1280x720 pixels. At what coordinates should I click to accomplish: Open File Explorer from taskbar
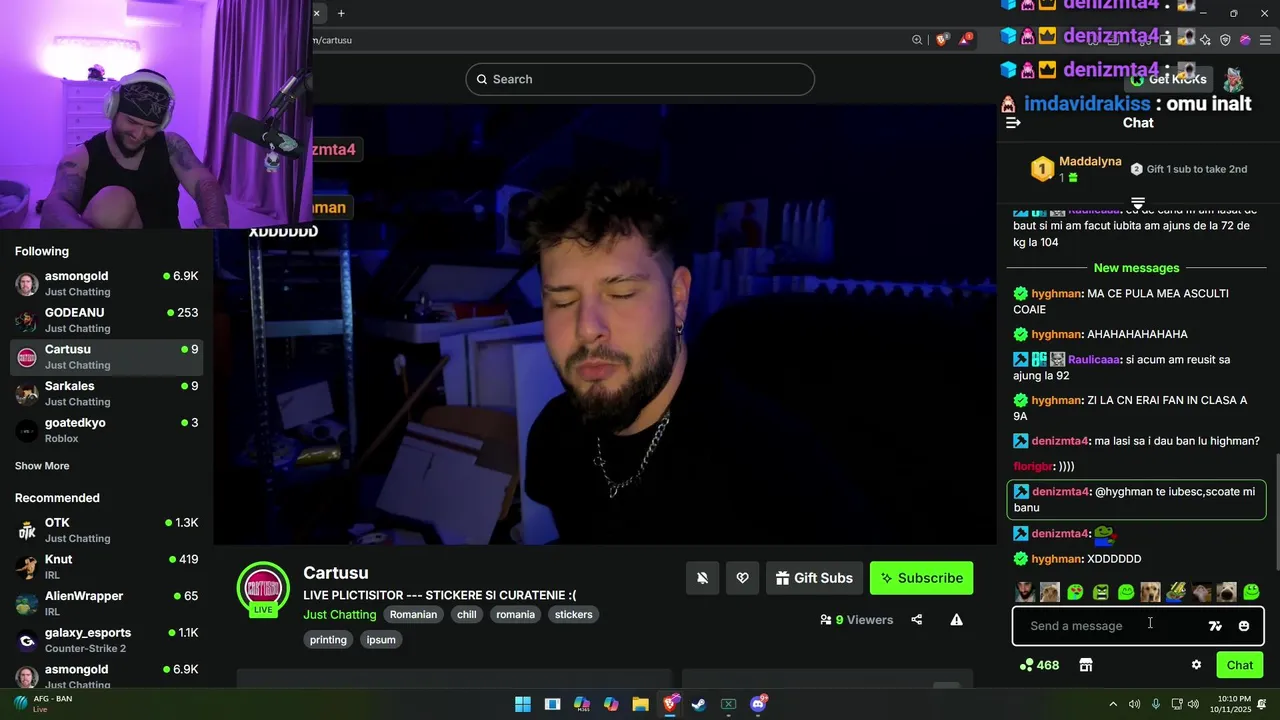point(640,704)
